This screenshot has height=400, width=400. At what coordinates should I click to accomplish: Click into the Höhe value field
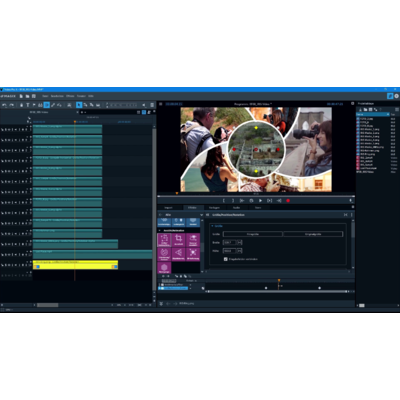[229, 251]
